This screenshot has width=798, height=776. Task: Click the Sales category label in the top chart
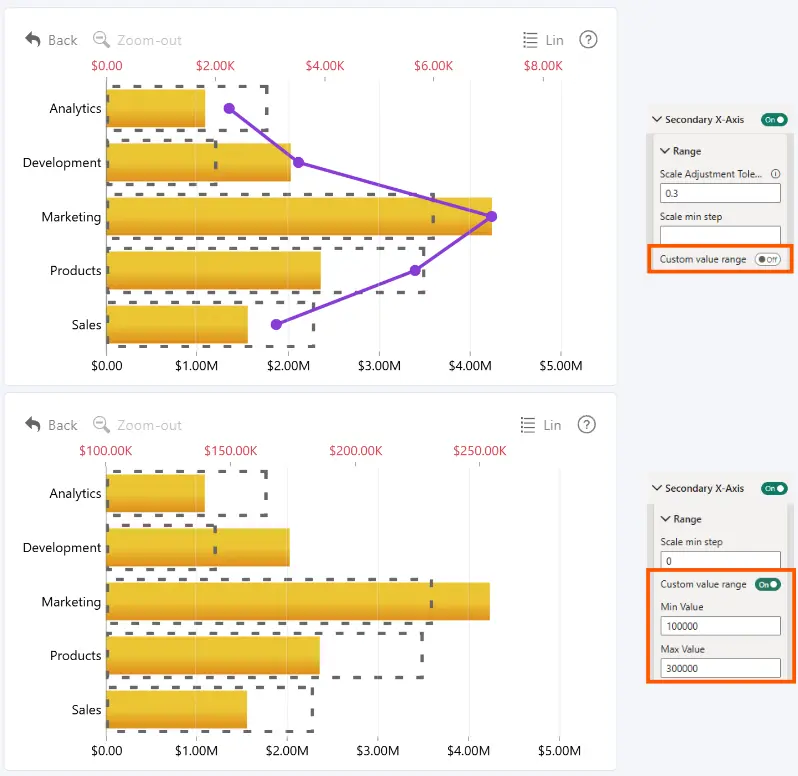87,325
